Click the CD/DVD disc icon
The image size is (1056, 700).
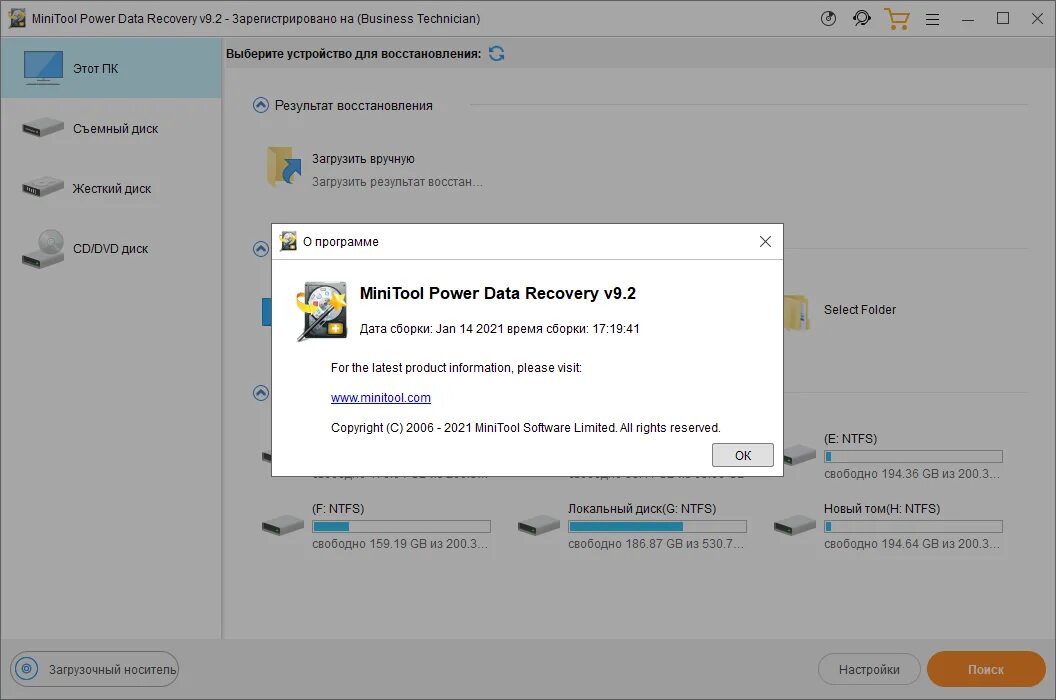pos(42,249)
